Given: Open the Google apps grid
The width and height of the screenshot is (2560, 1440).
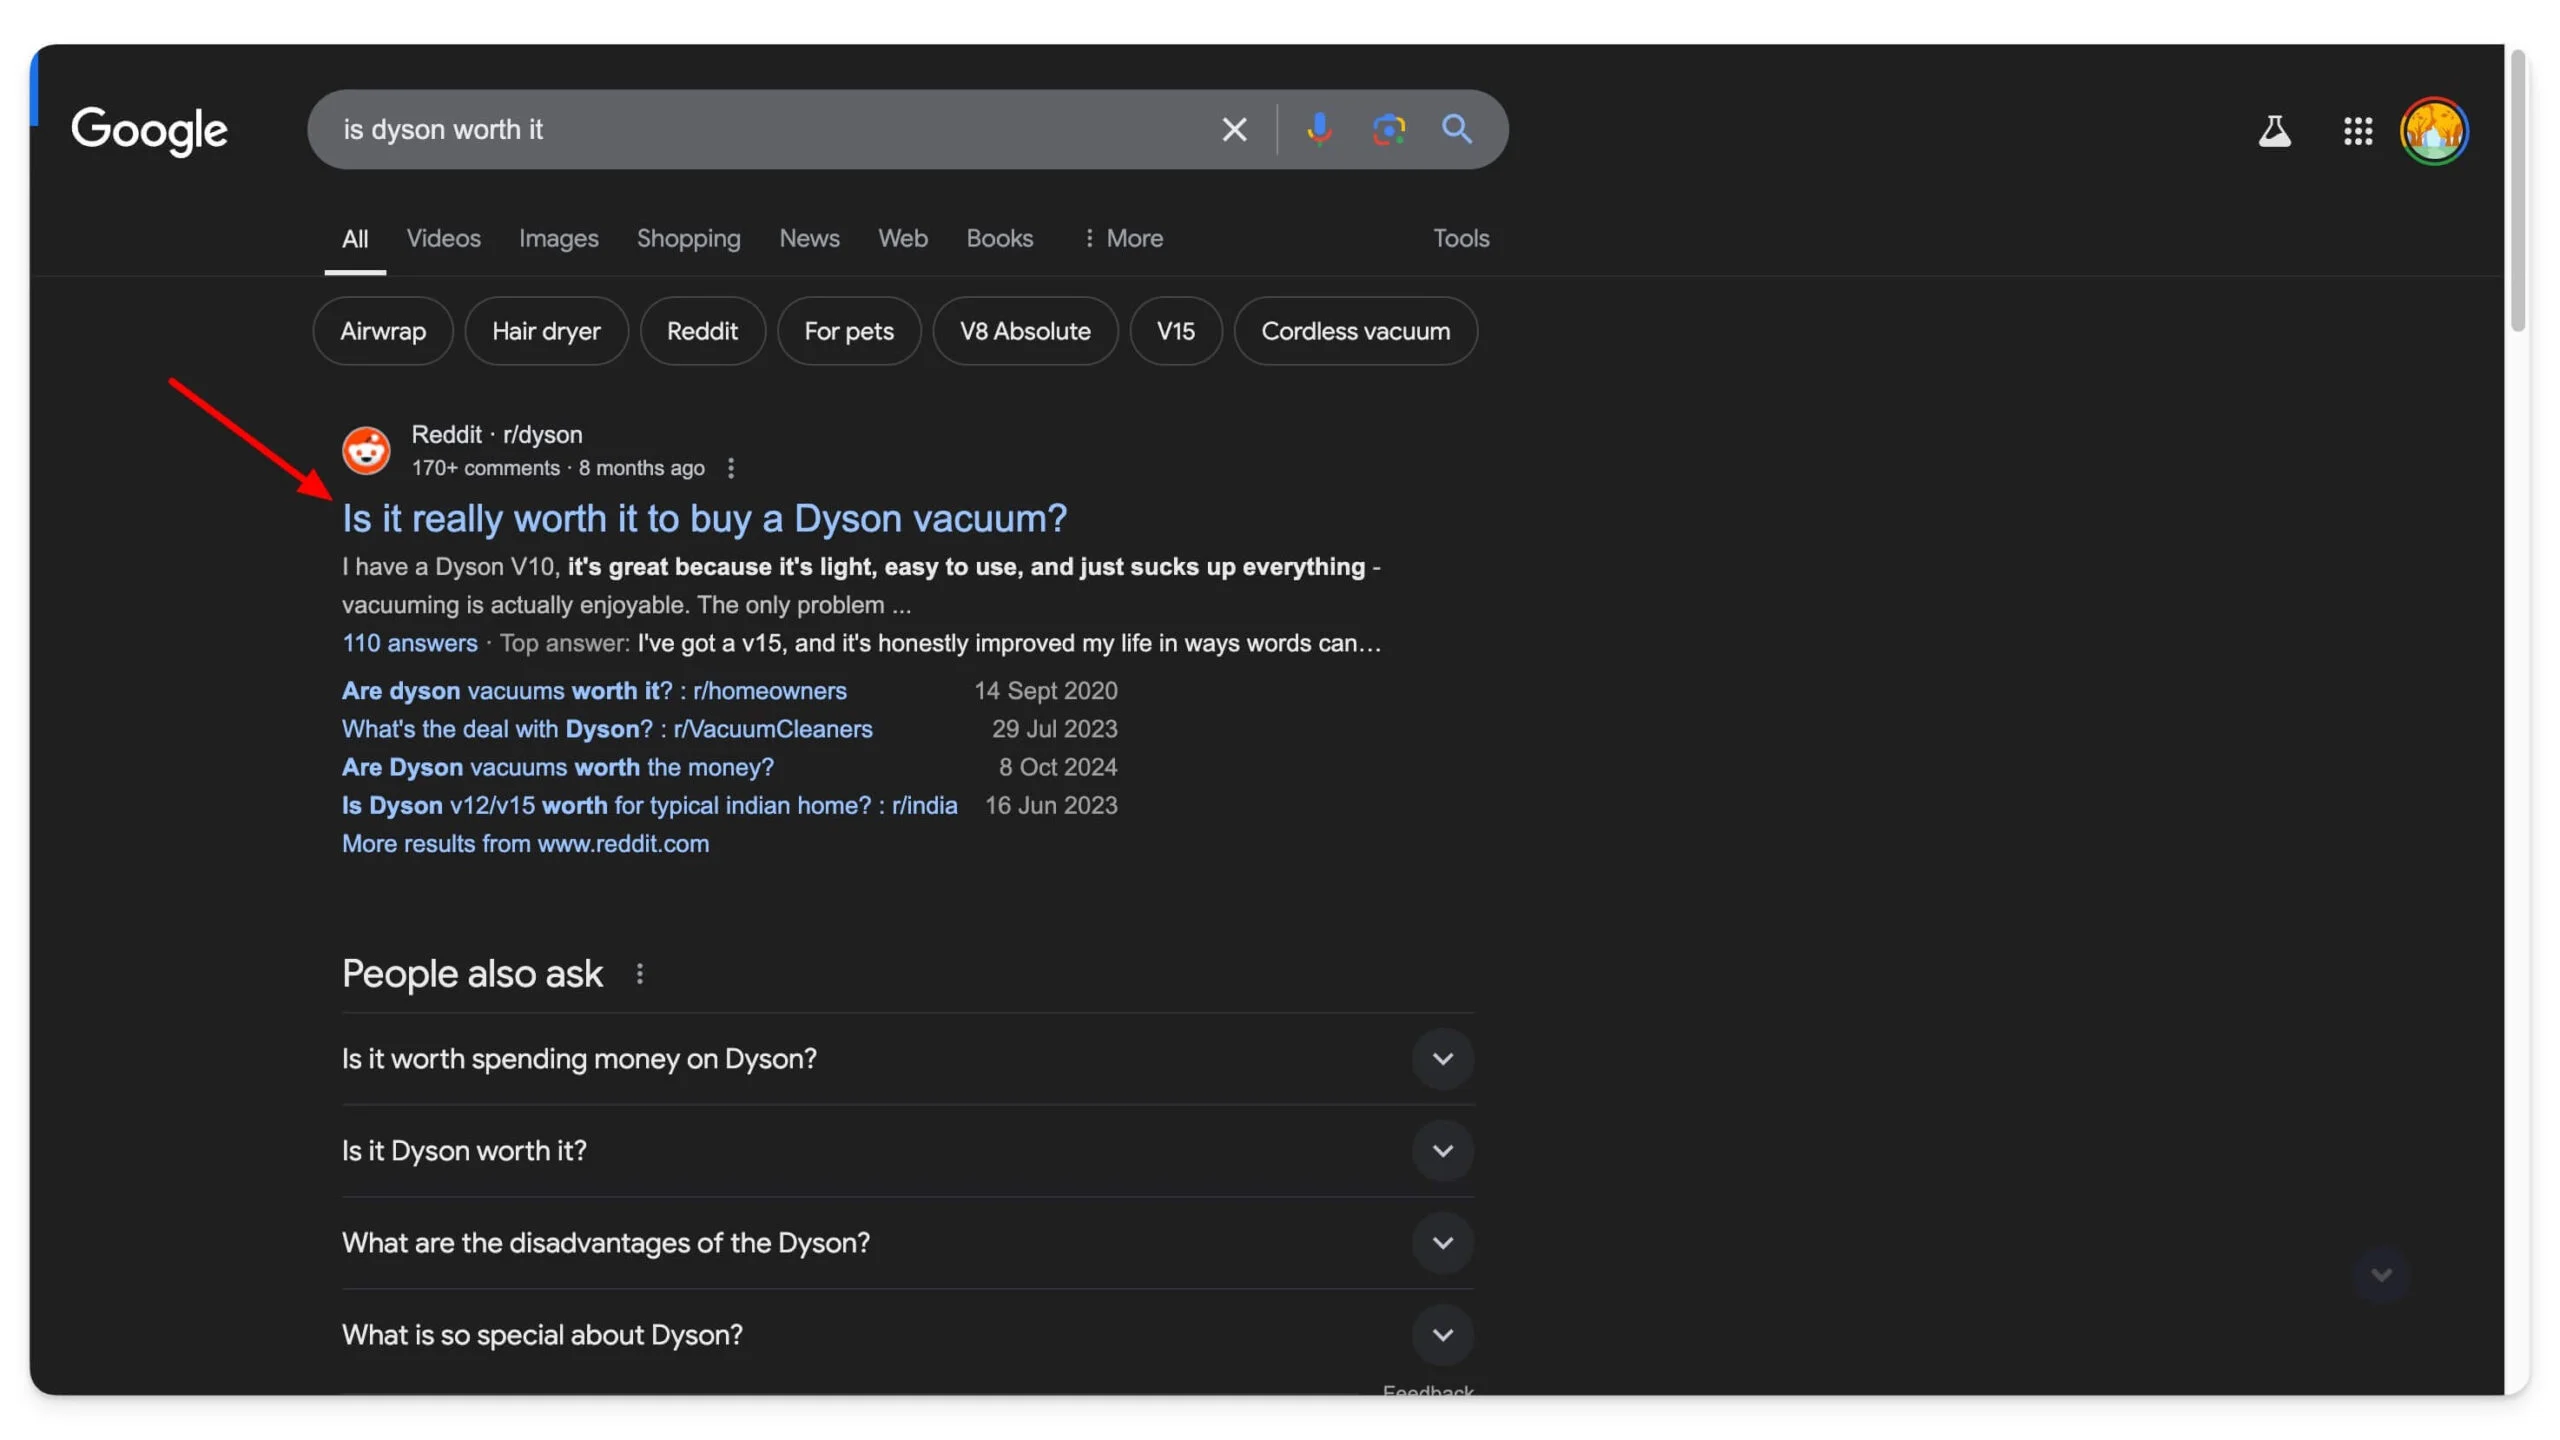Looking at the screenshot, I should (x=2358, y=131).
